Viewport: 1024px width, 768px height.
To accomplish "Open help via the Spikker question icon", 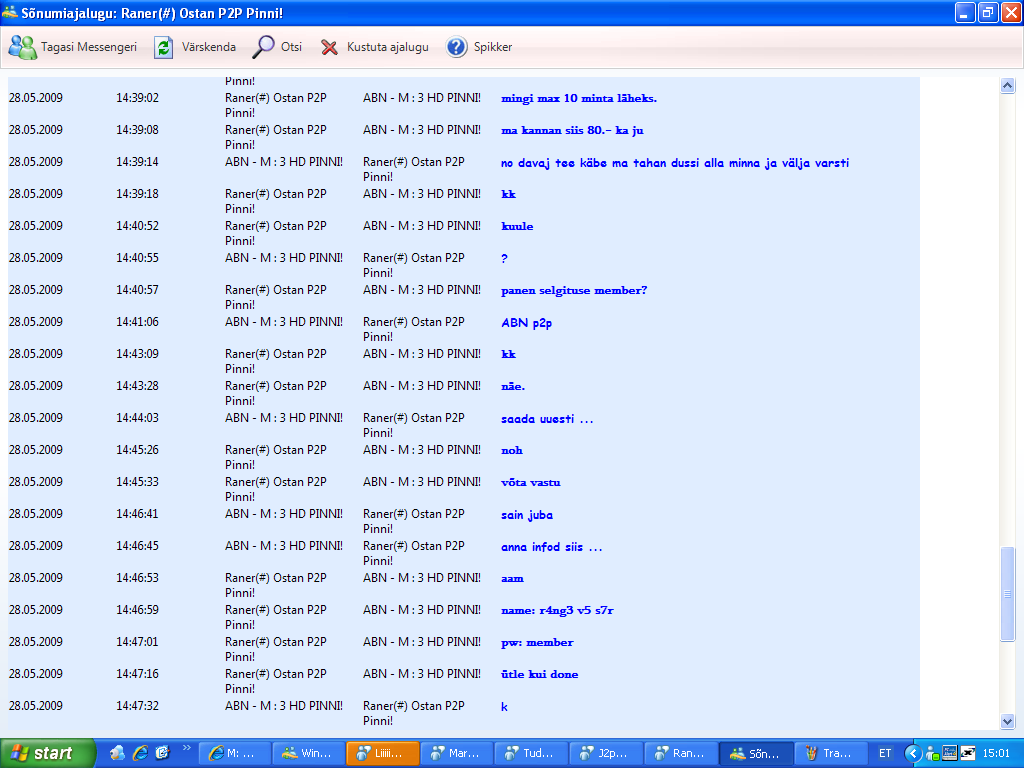I will (x=457, y=47).
